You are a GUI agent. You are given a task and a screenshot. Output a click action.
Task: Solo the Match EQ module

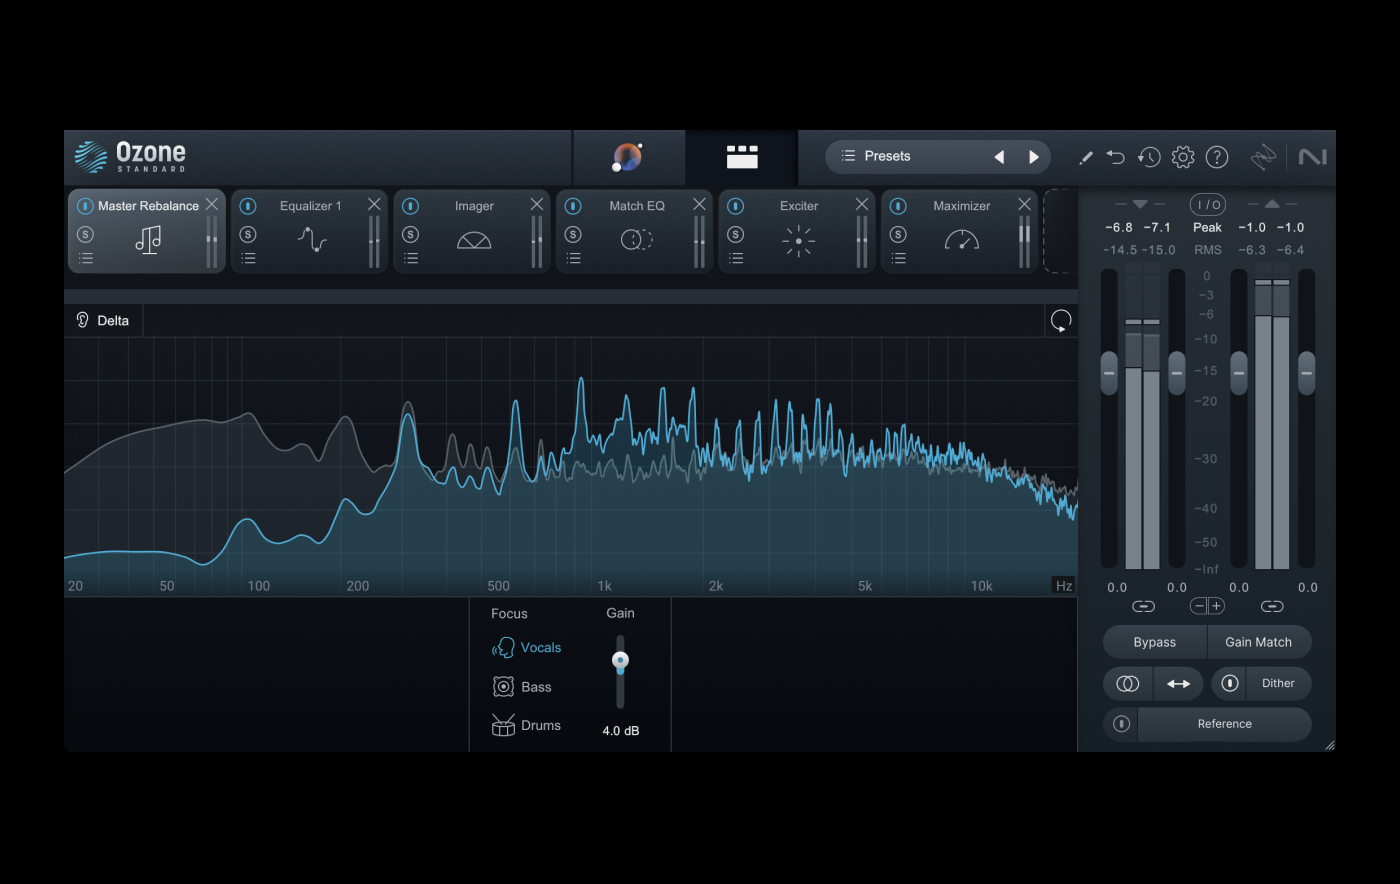coord(573,235)
